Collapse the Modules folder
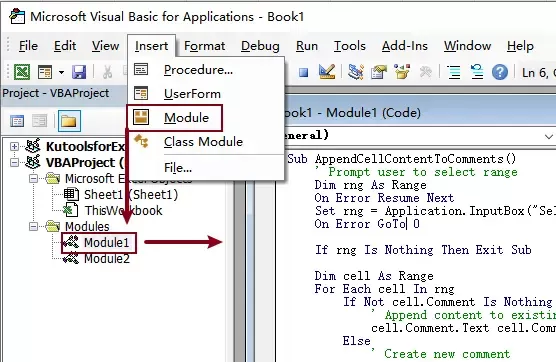The height and width of the screenshot is (362, 556). click(33, 226)
